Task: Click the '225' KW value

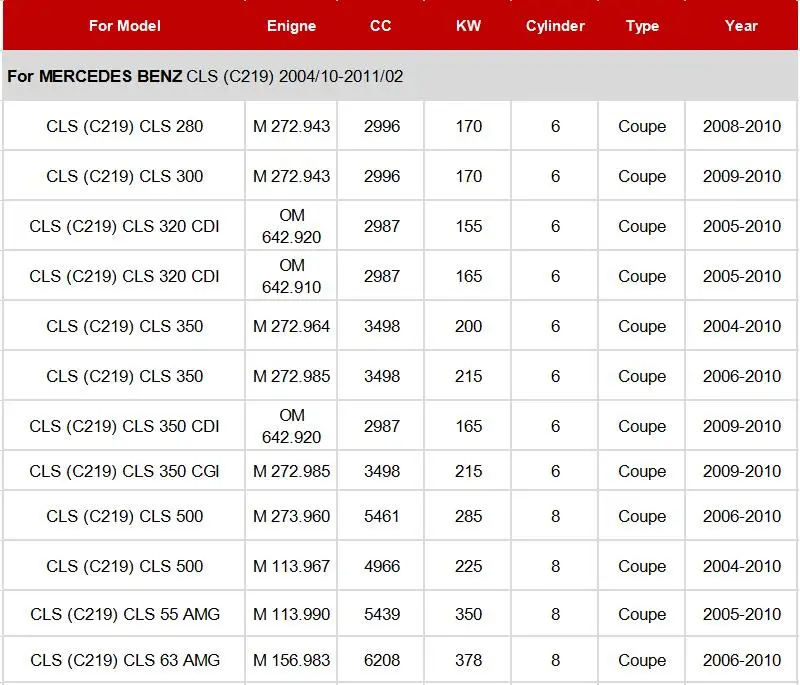Action: [x=468, y=566]
